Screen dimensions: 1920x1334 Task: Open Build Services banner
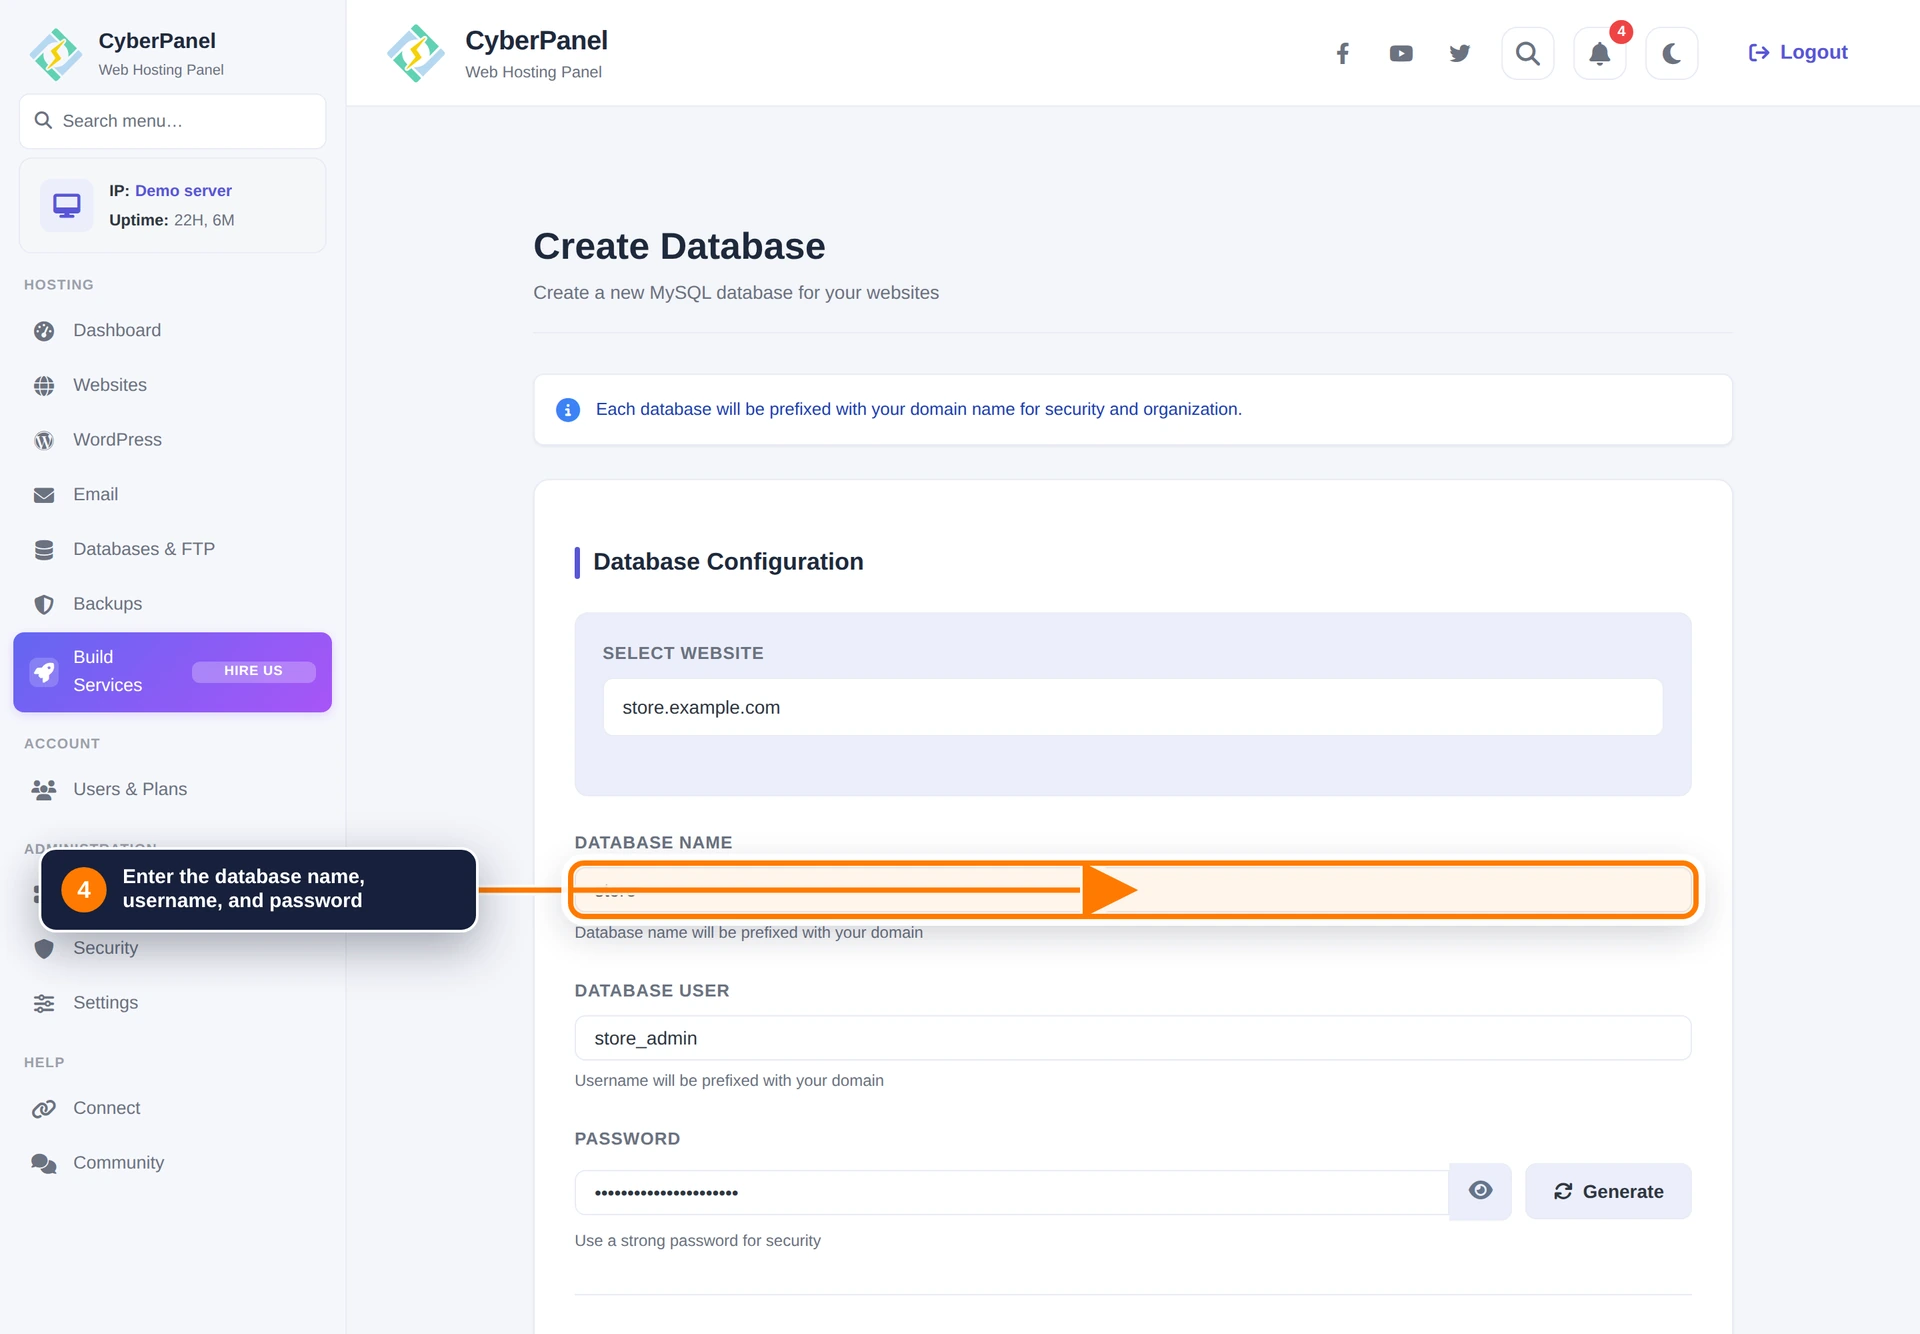click(x=172, y=672)
